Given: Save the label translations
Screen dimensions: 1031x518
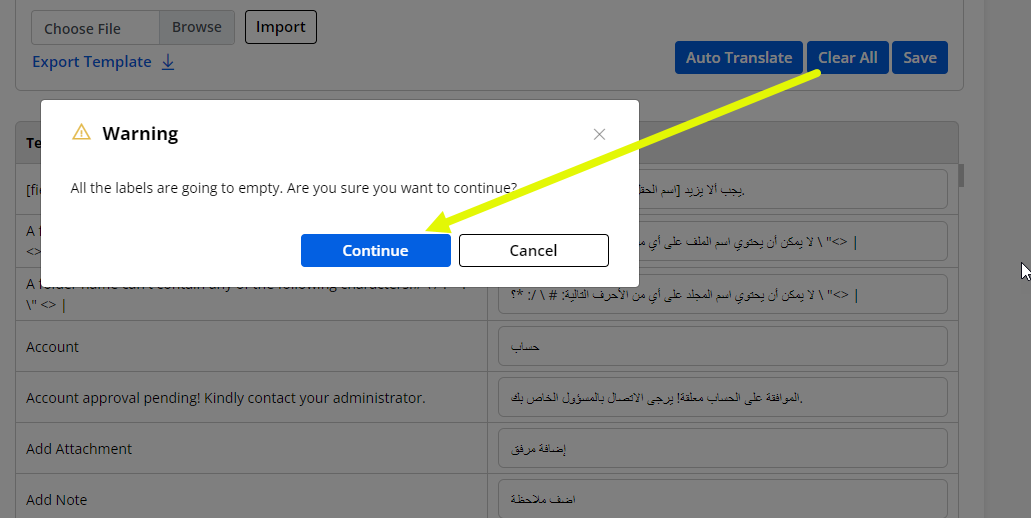Looking at the screenshot, I should 919,58.
